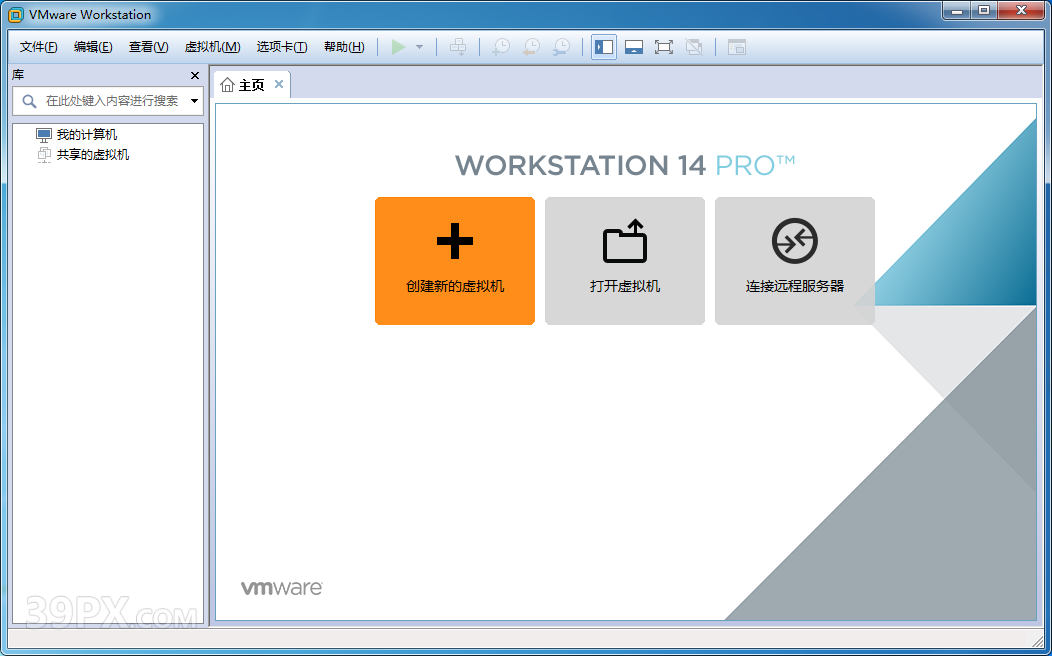This screenshot has height=656, width=1052.
Task: Click the 打开虚拟机 button
Action: 625,261
